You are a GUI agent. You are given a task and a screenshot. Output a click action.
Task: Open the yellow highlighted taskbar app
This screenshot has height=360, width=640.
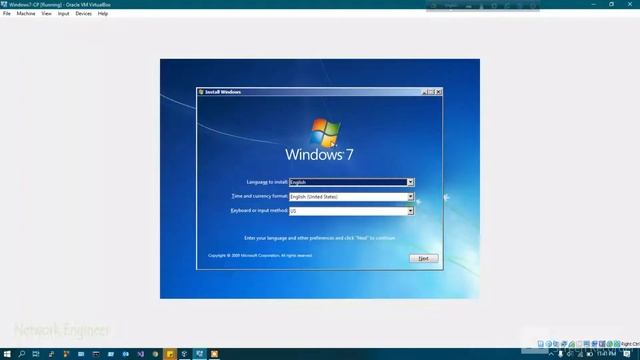coord(170,354)
